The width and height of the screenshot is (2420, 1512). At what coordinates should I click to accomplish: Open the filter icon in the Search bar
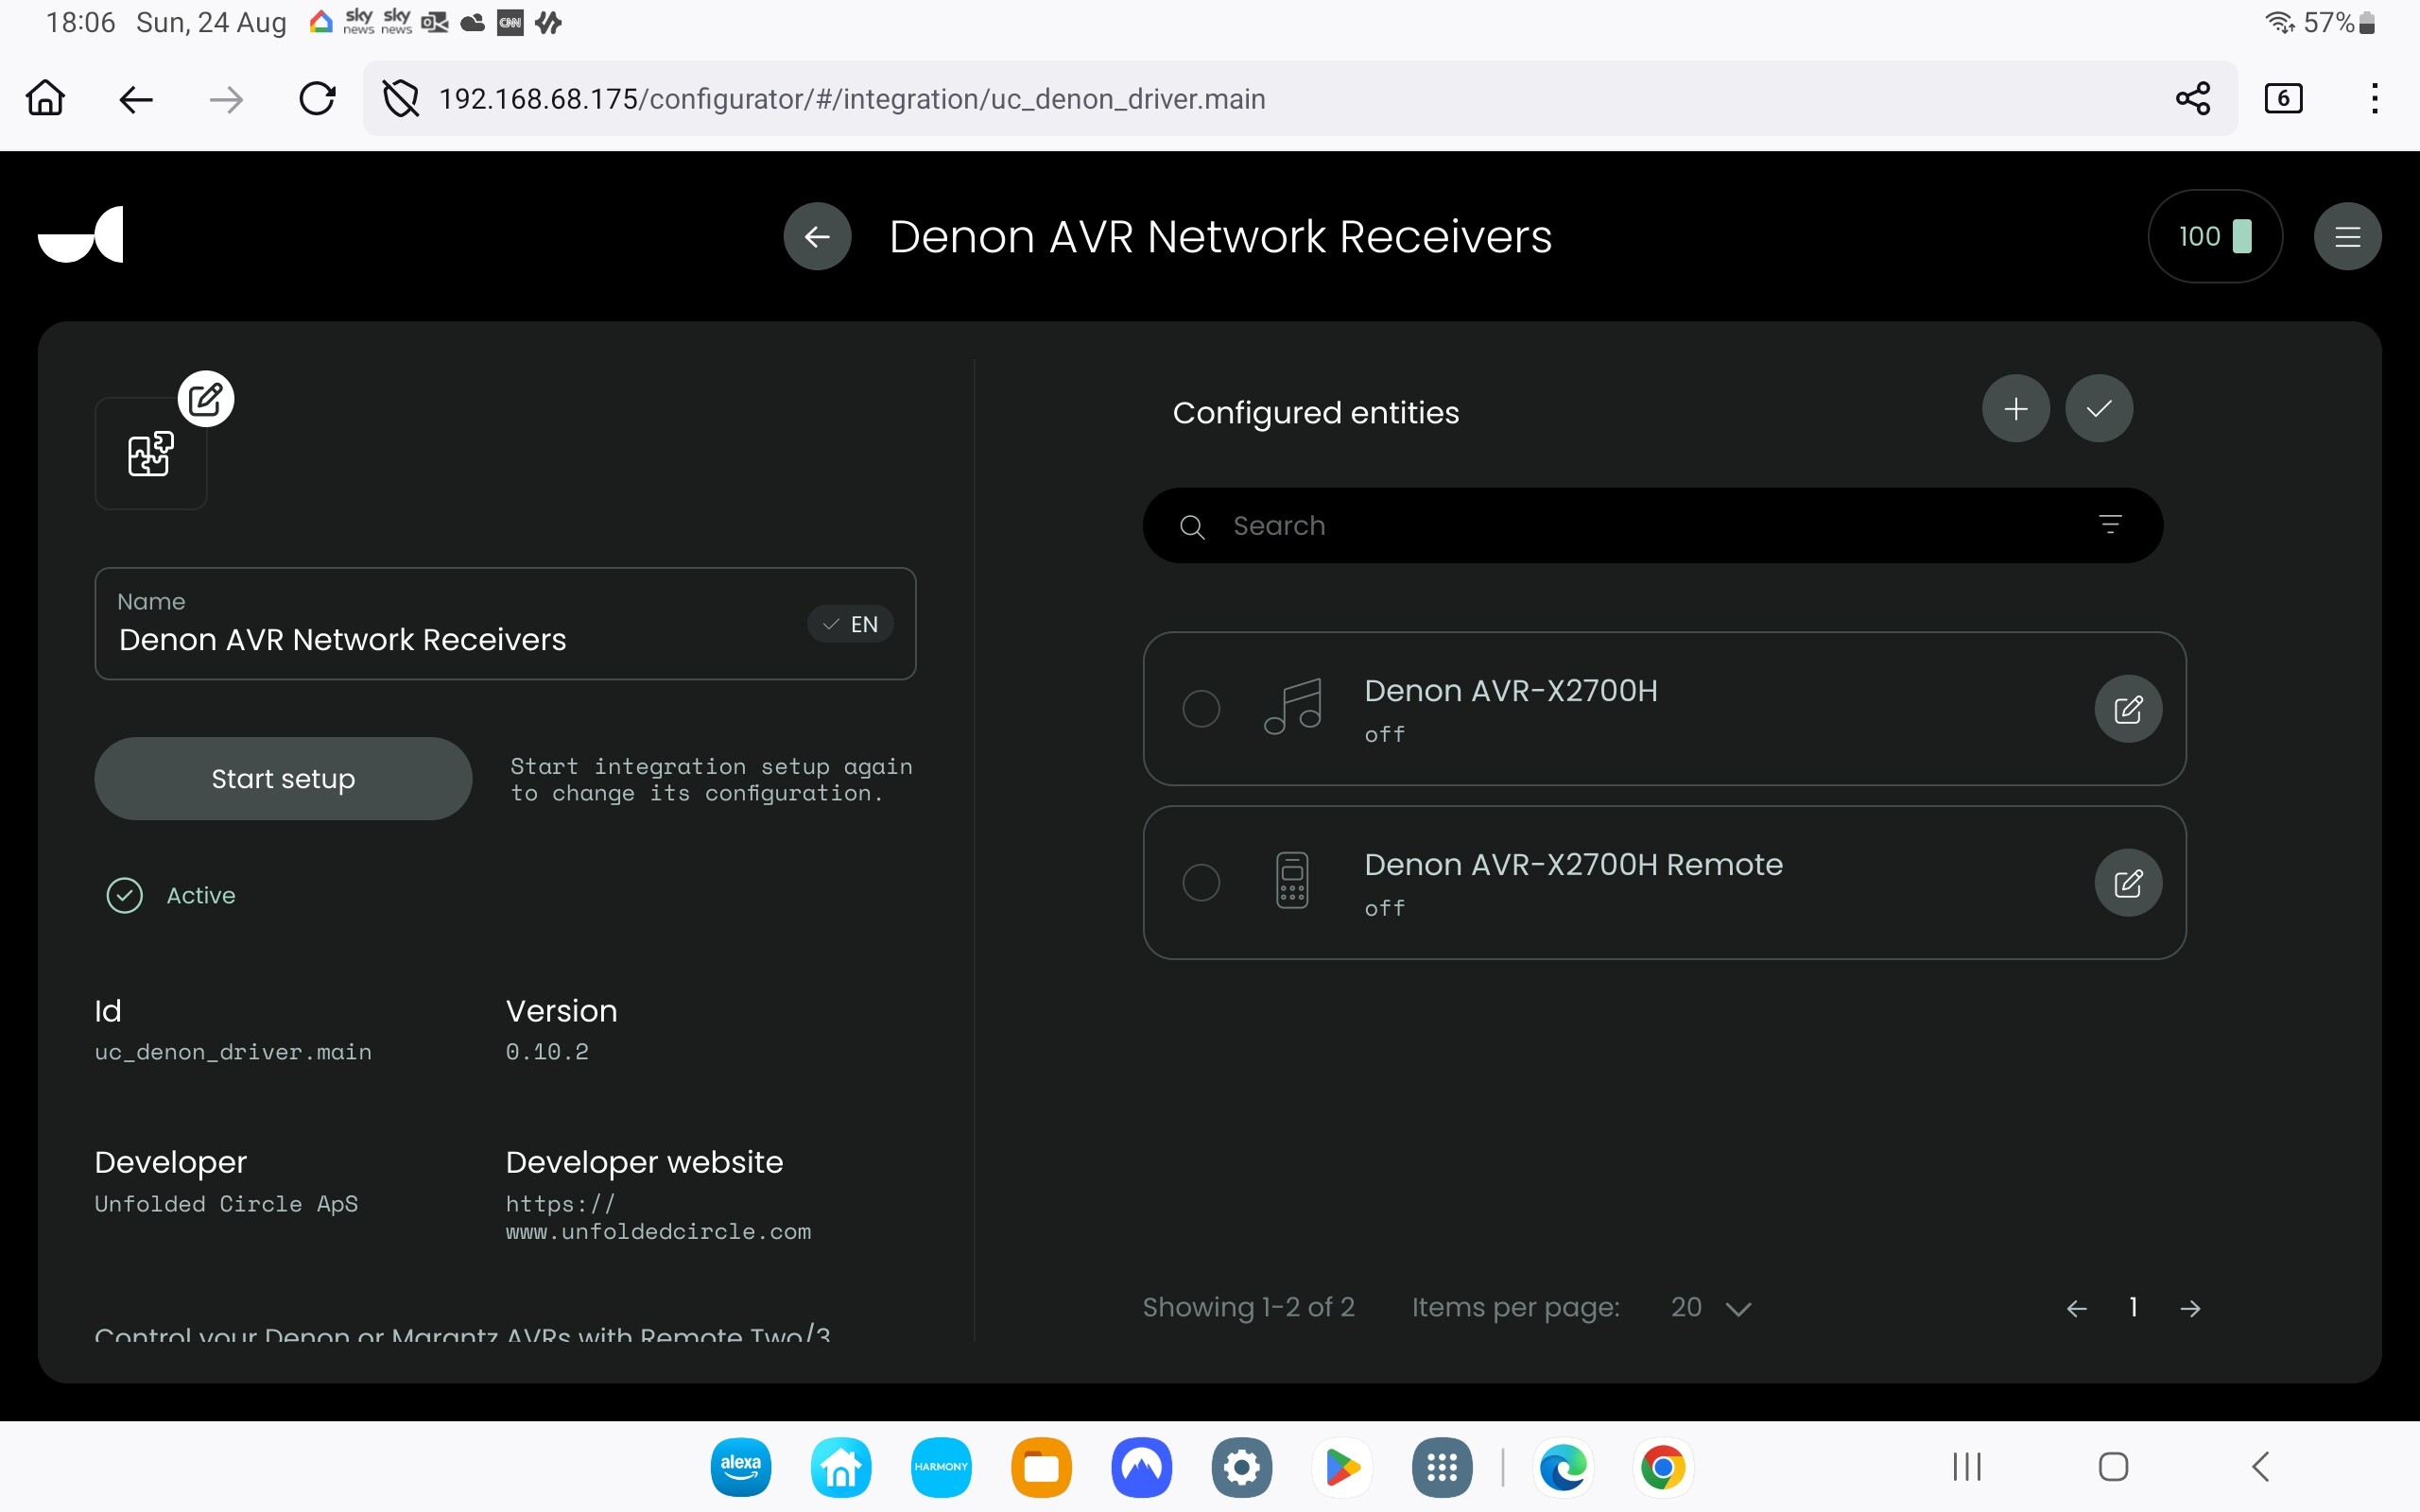pyautogui.click(x=2112, y=525)
